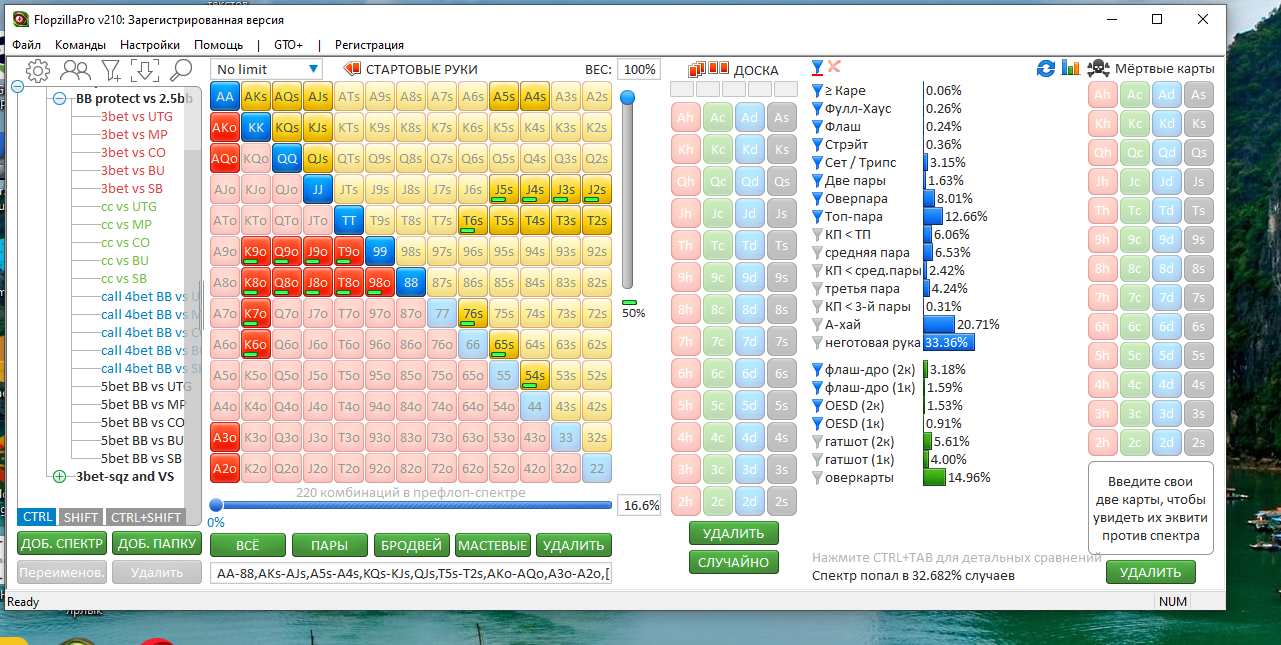Clear filters with the red X icon
Viewport: 1281px width, 645px height.
[834, 67]
